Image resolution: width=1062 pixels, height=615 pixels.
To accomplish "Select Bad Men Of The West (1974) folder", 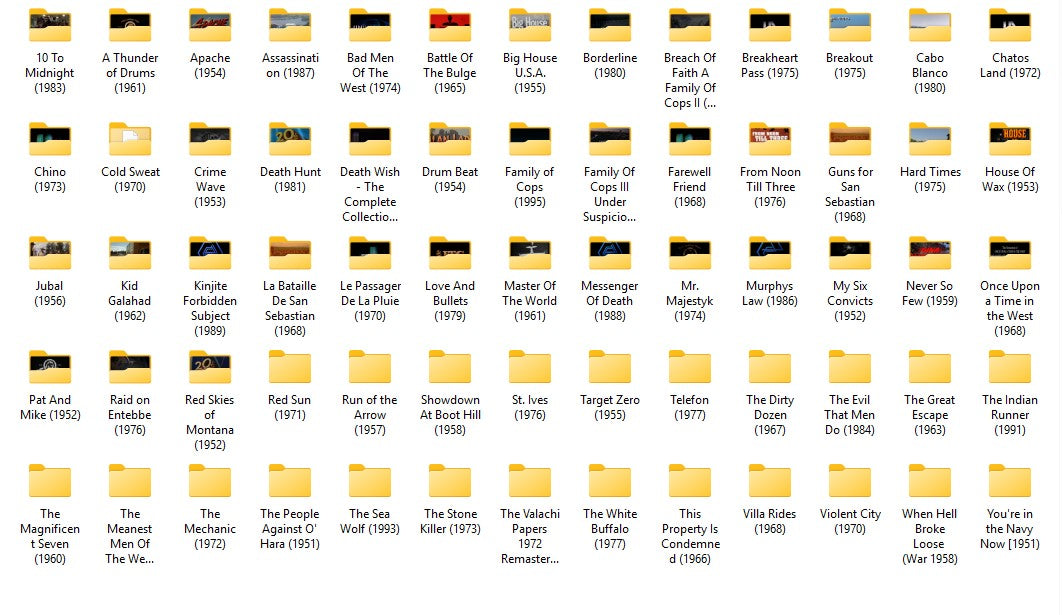I will 370,26.
